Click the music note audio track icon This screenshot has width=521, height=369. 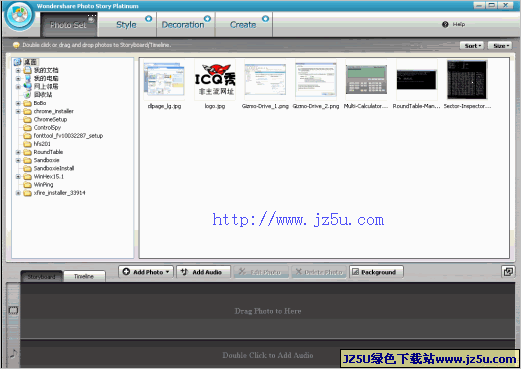(13, 353)
